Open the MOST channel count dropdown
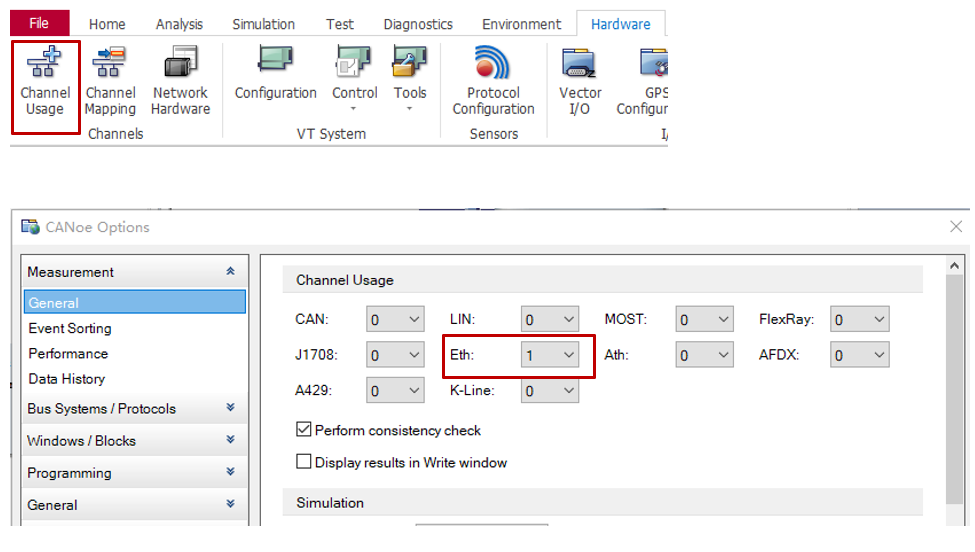Image resolution: width=975 pixels, height=552 pixels. click(x=704, y=320)
